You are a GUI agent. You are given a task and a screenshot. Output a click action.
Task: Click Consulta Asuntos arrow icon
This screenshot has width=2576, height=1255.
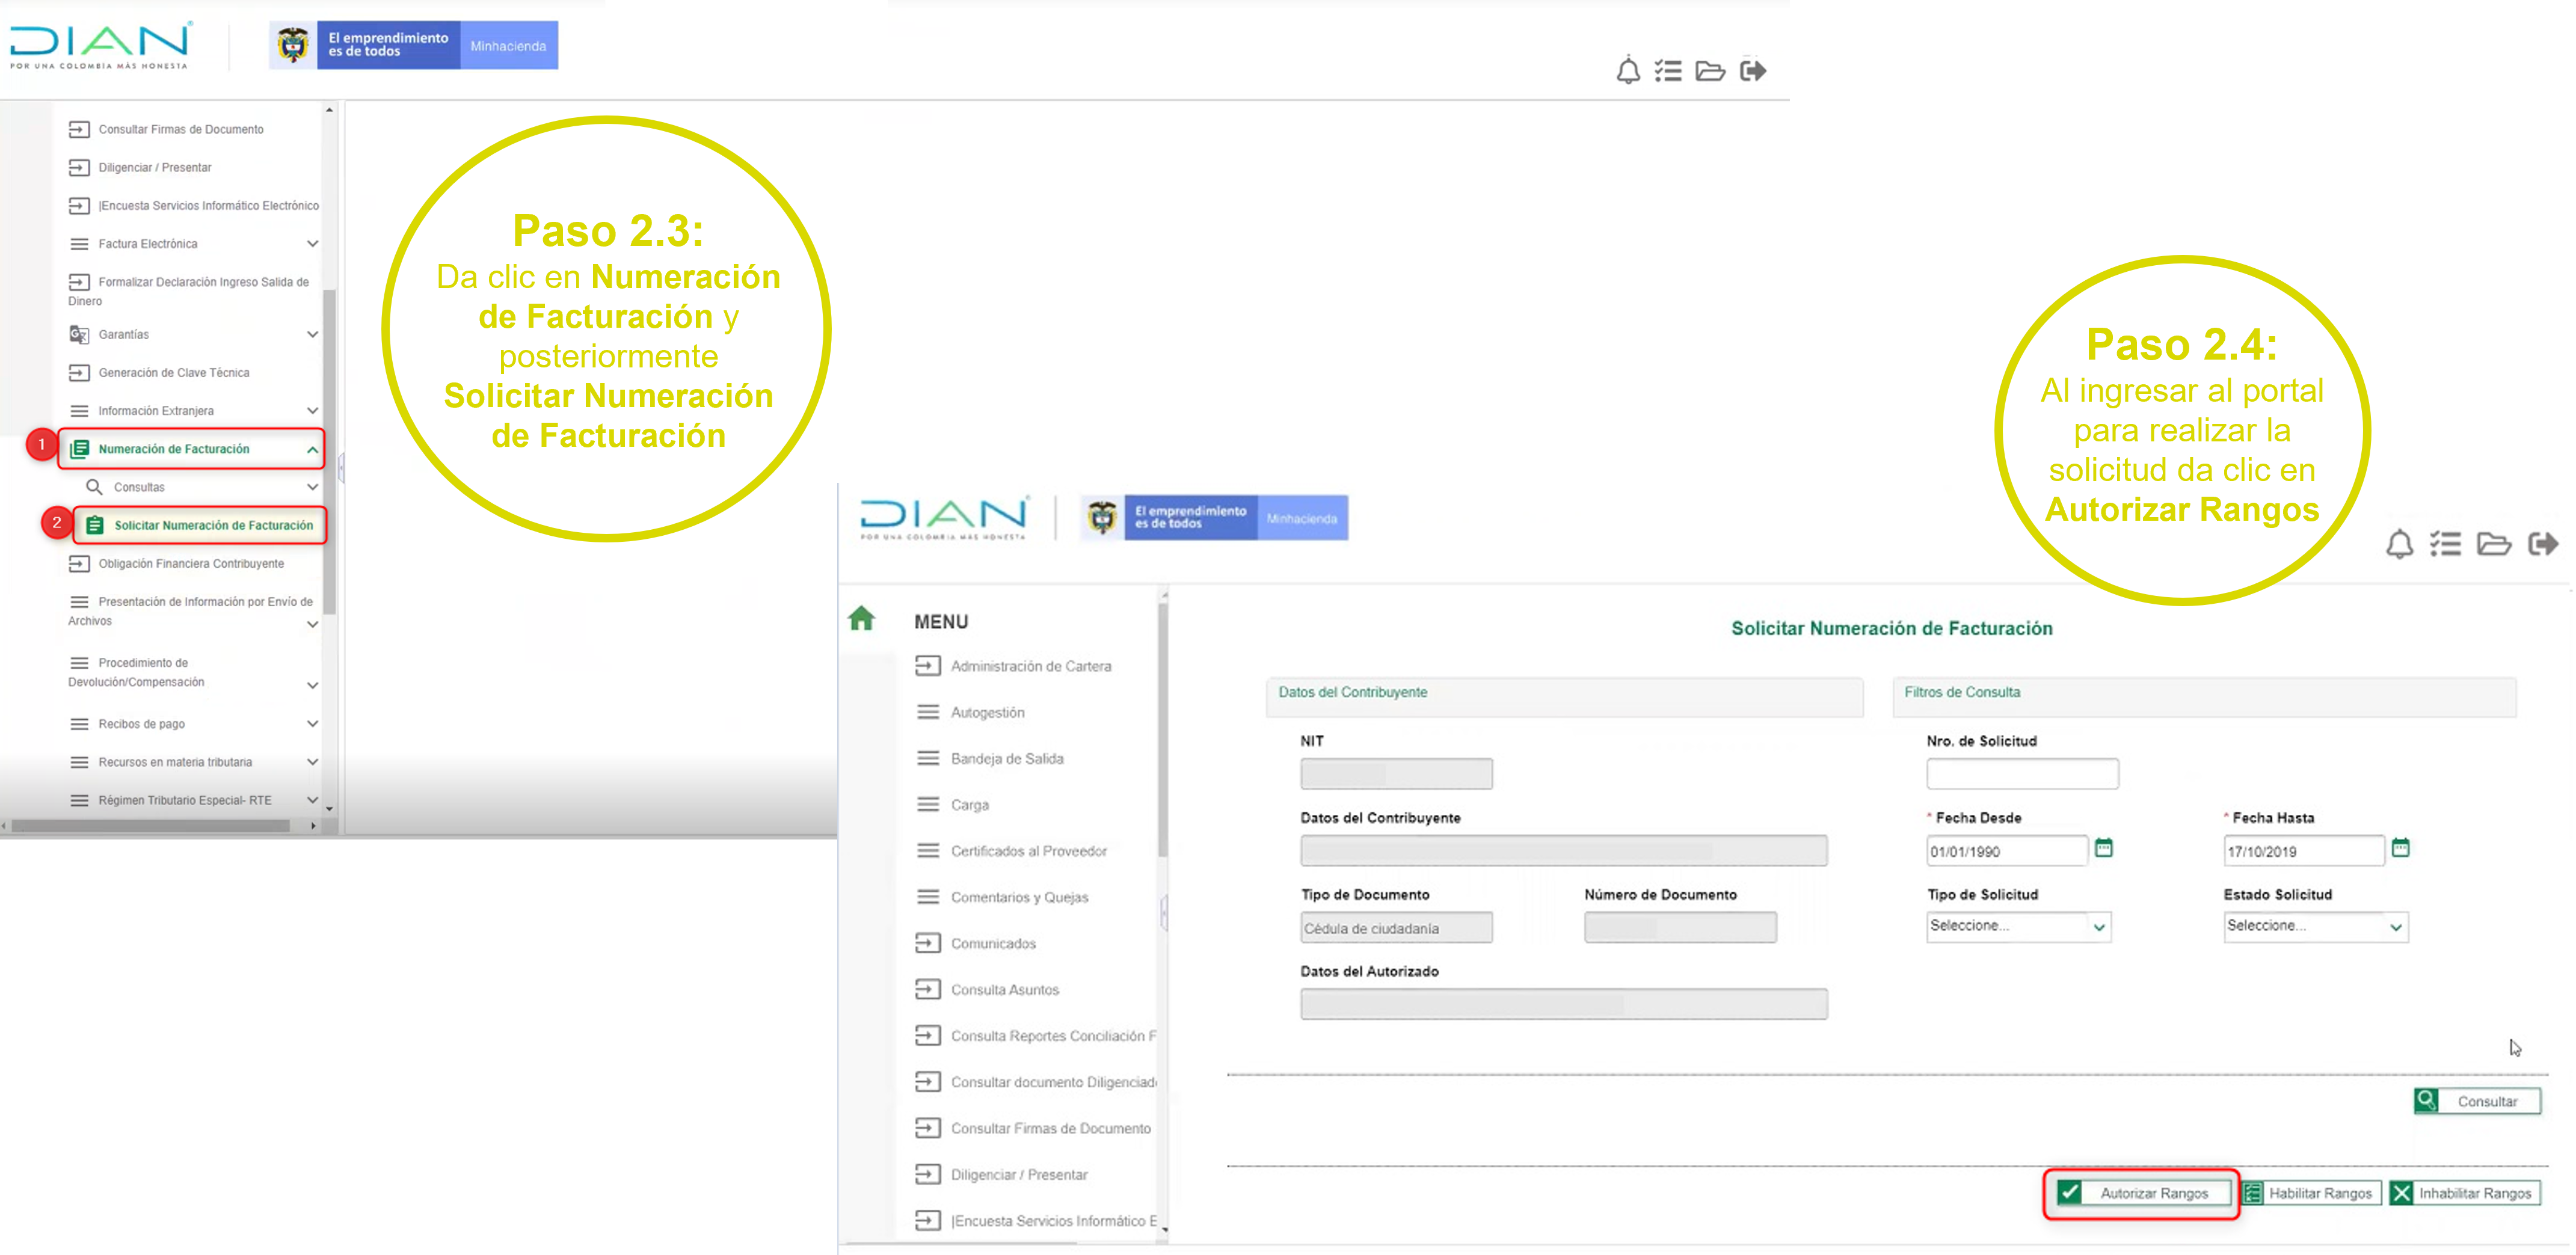(x=928, y=989)
